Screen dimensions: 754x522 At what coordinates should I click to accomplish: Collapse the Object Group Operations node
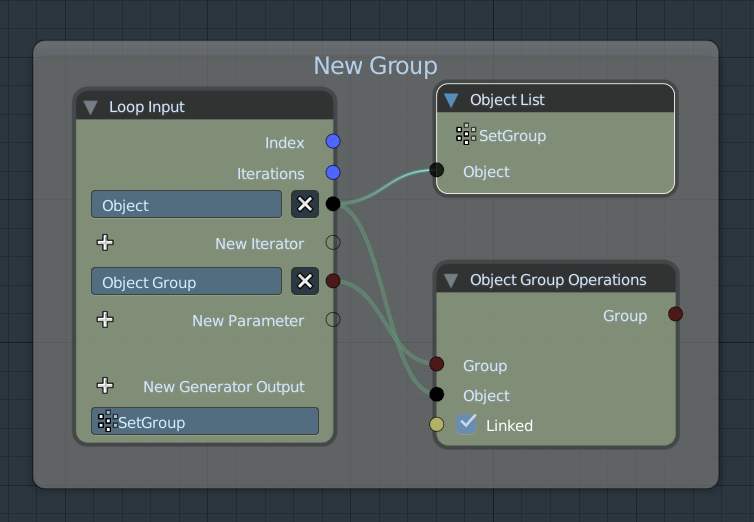[451, 280]
